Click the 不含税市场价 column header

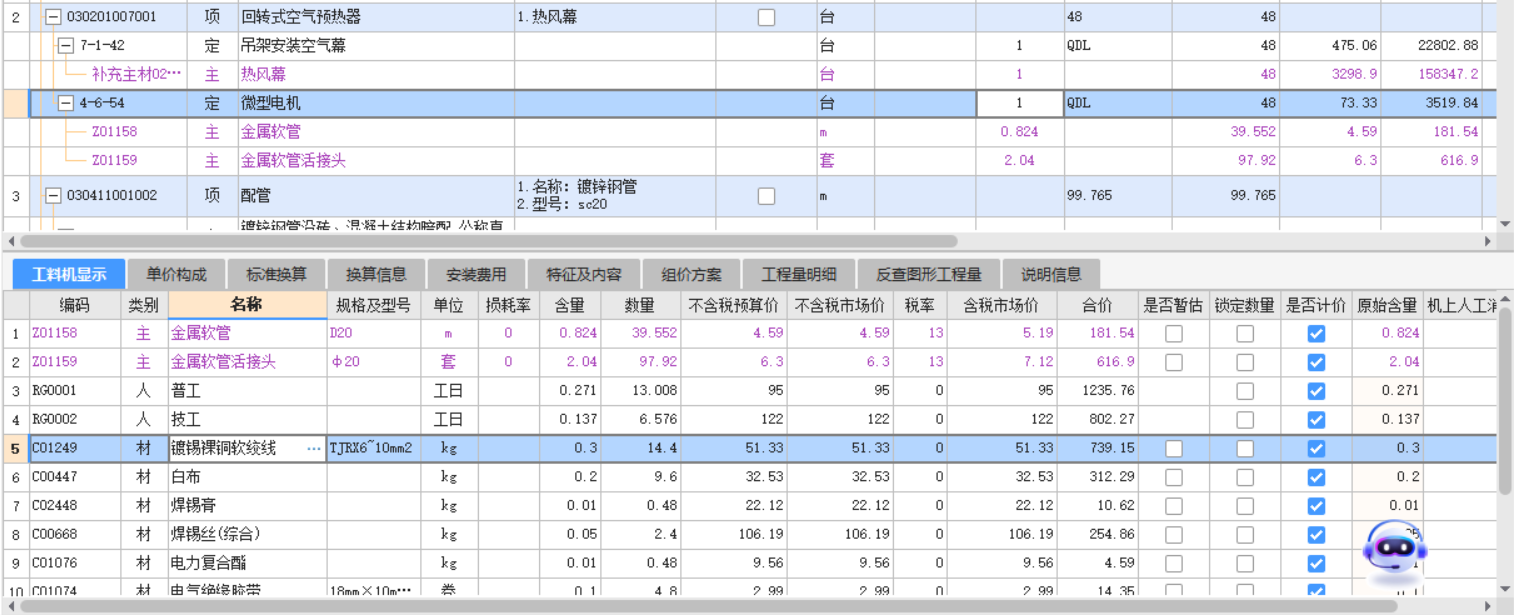point(840,305)
